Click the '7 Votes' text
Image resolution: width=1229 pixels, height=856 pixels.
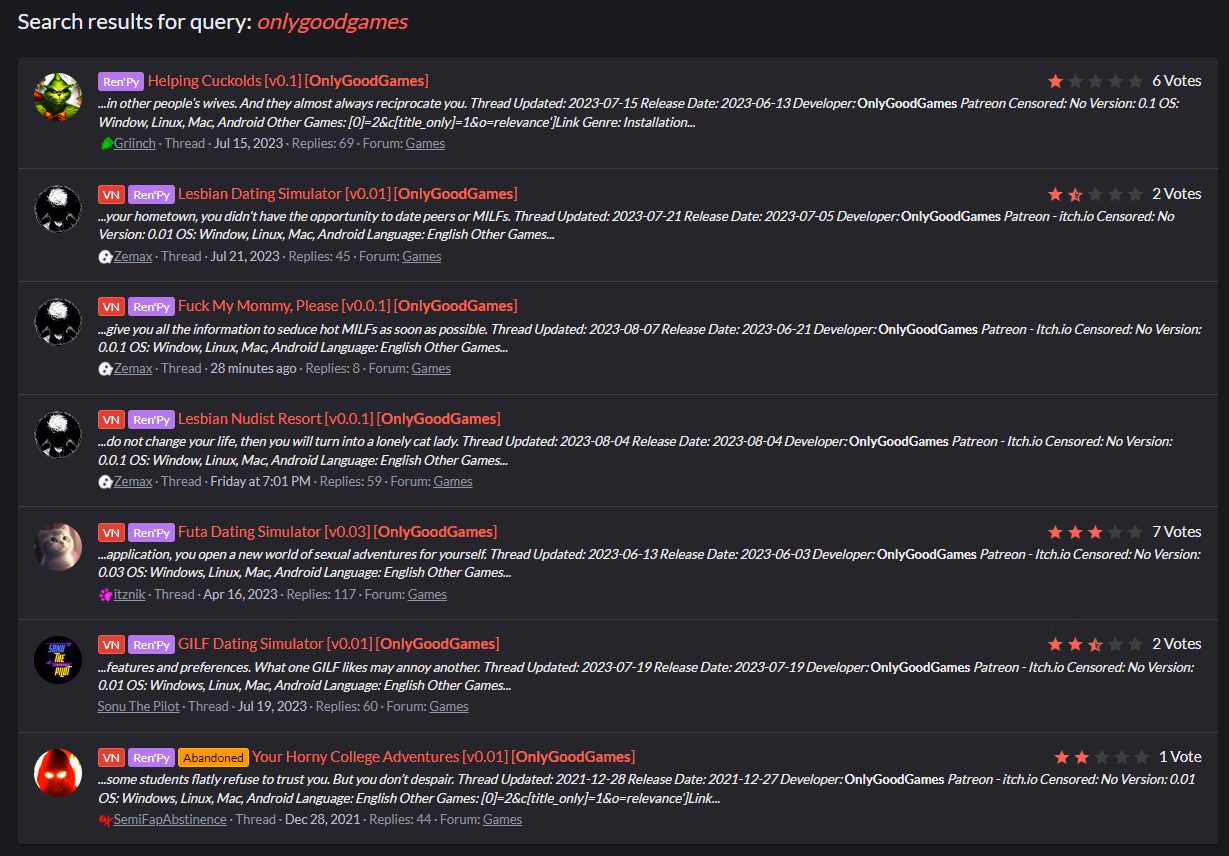[1177, 532]
